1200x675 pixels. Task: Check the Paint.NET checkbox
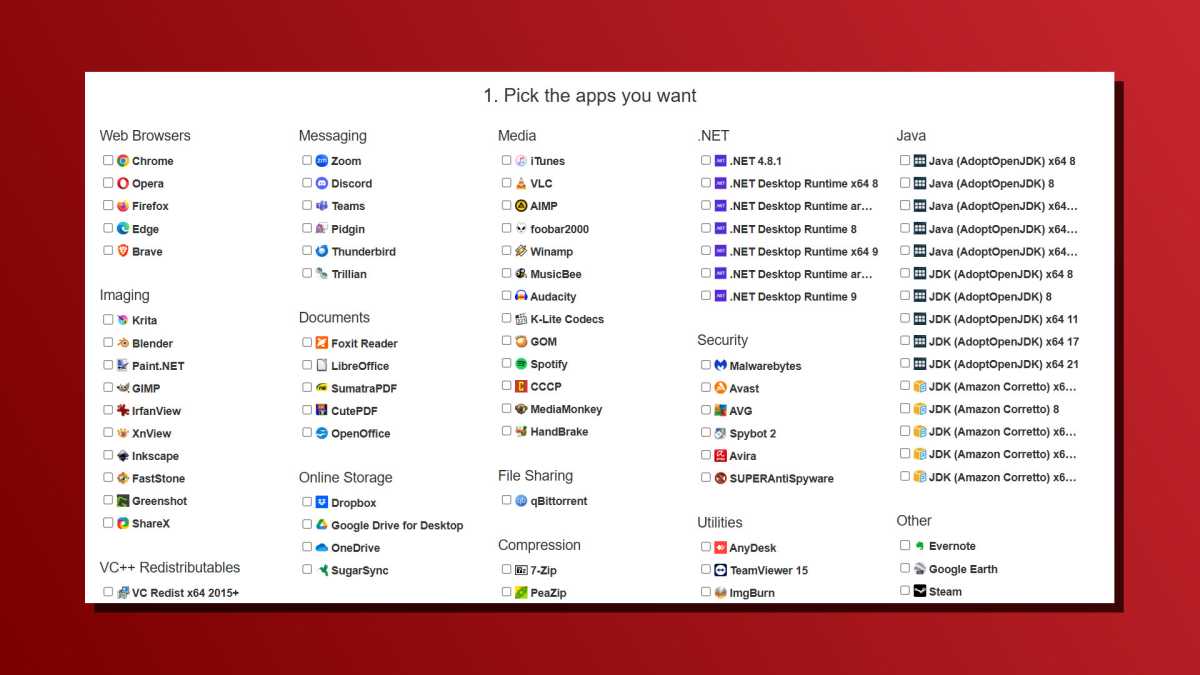coord(108,365)
